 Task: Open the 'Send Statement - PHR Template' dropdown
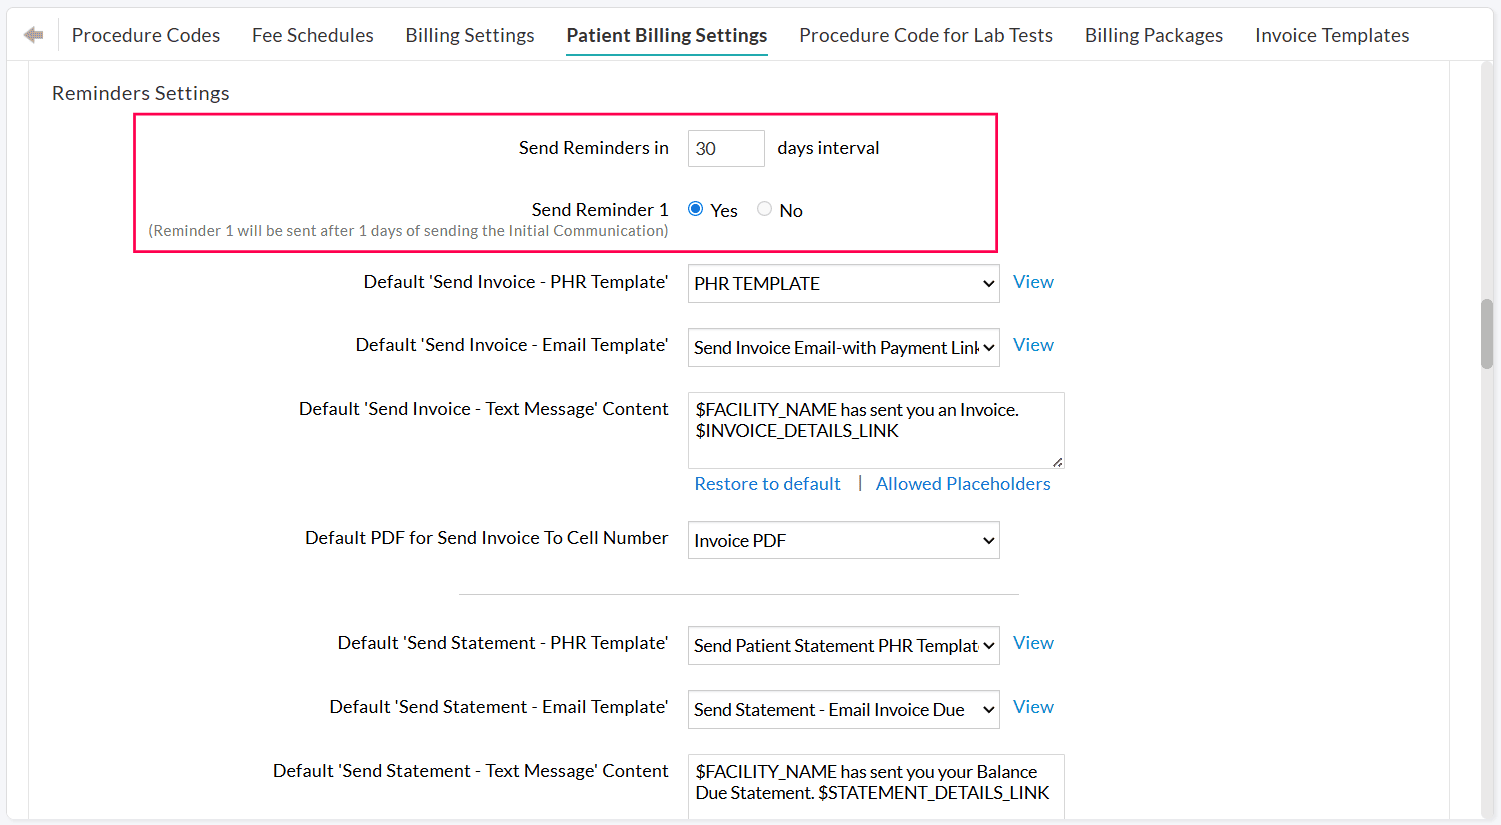click(x=843, y=645)
